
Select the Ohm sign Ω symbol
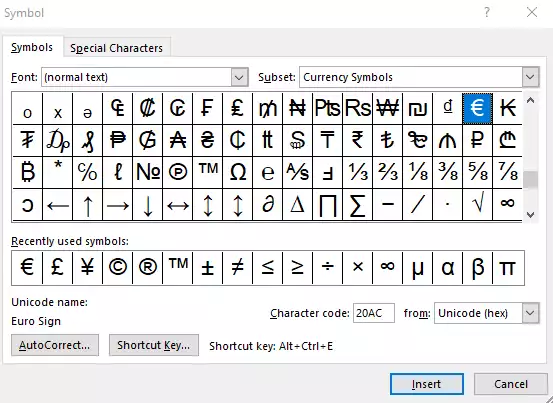coord(237,173)
